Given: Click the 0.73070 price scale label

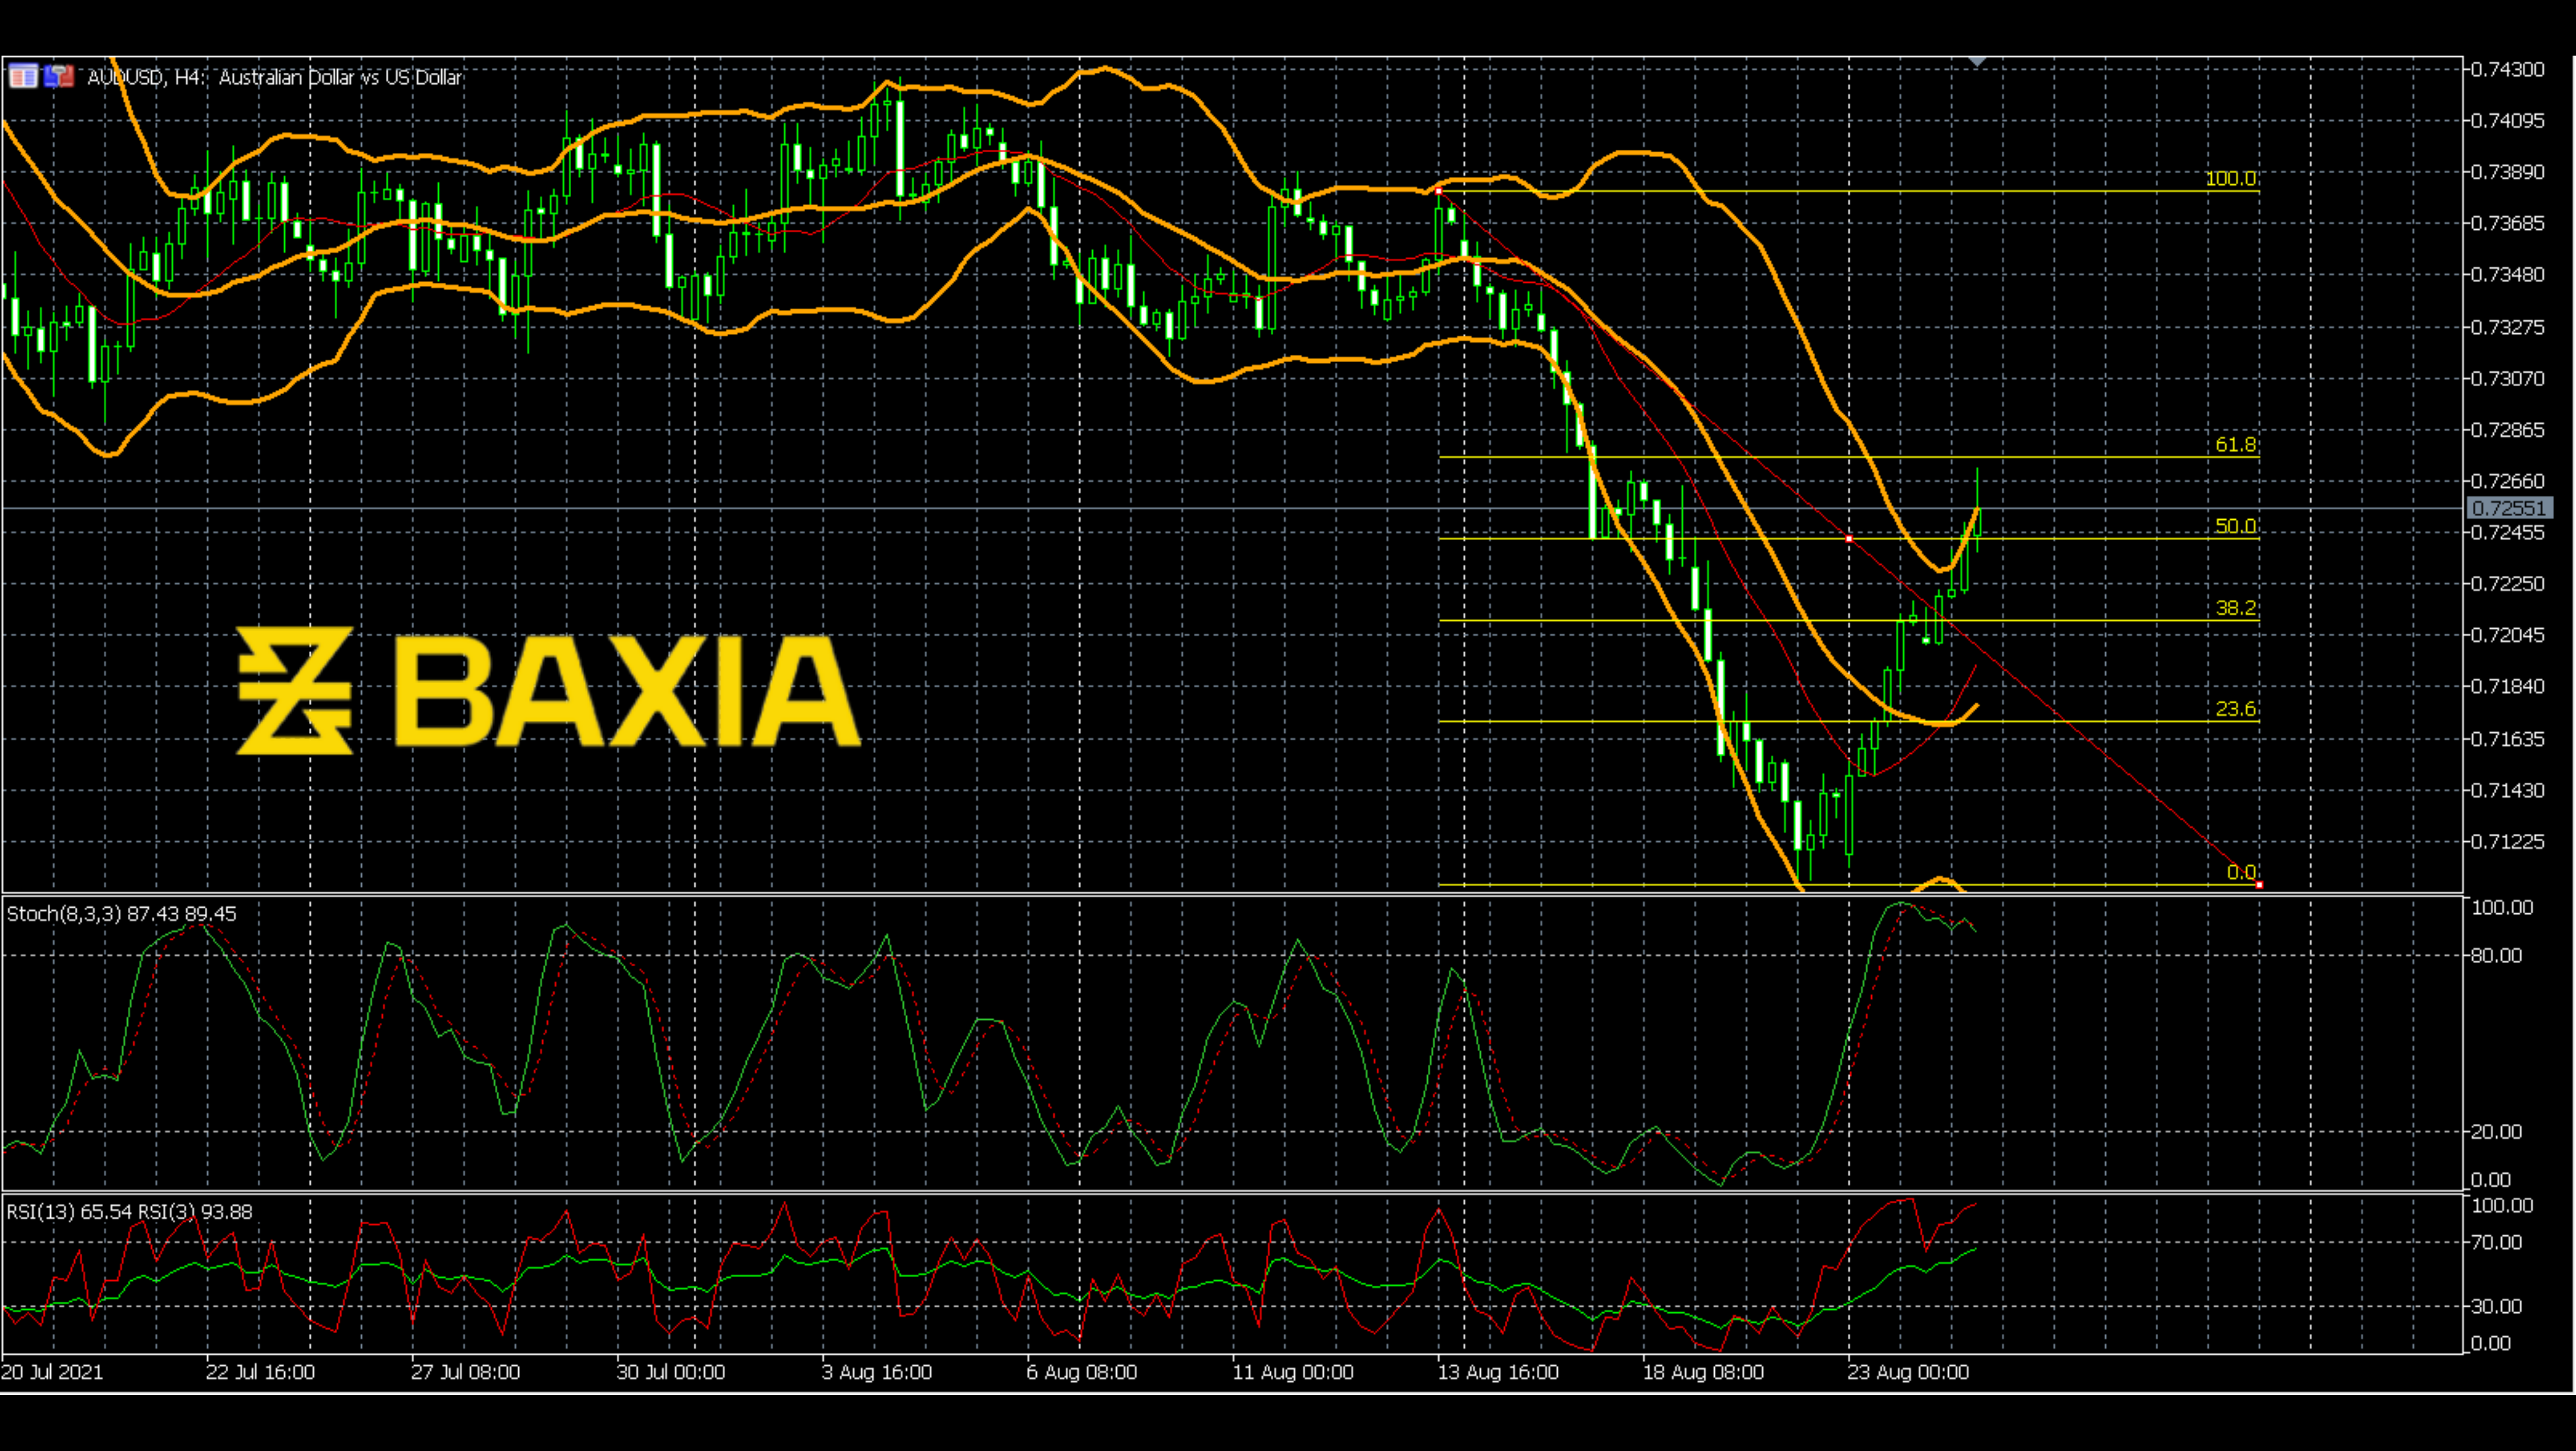Looking at the screenshot, I should tap(2508, 378).
